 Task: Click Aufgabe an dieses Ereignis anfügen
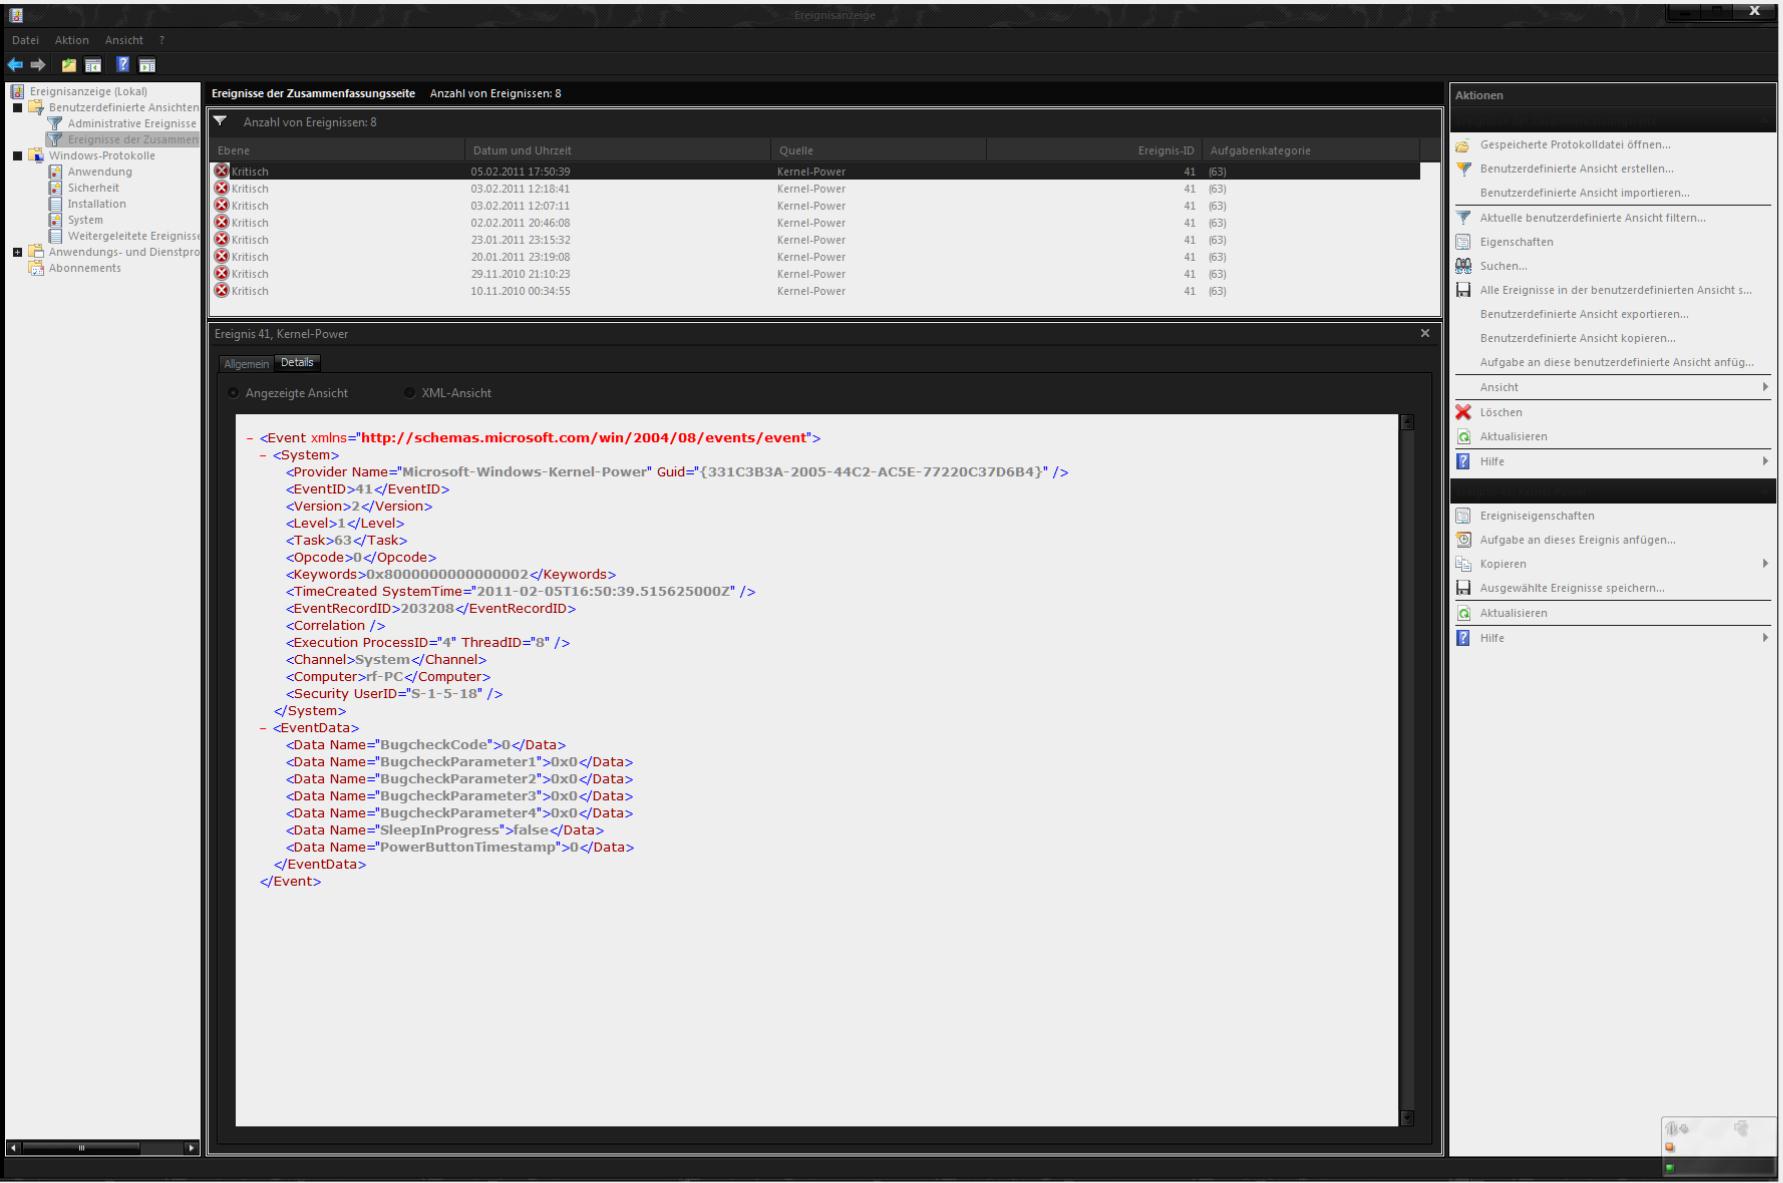pyautogui.click(x=1577, y=540)
